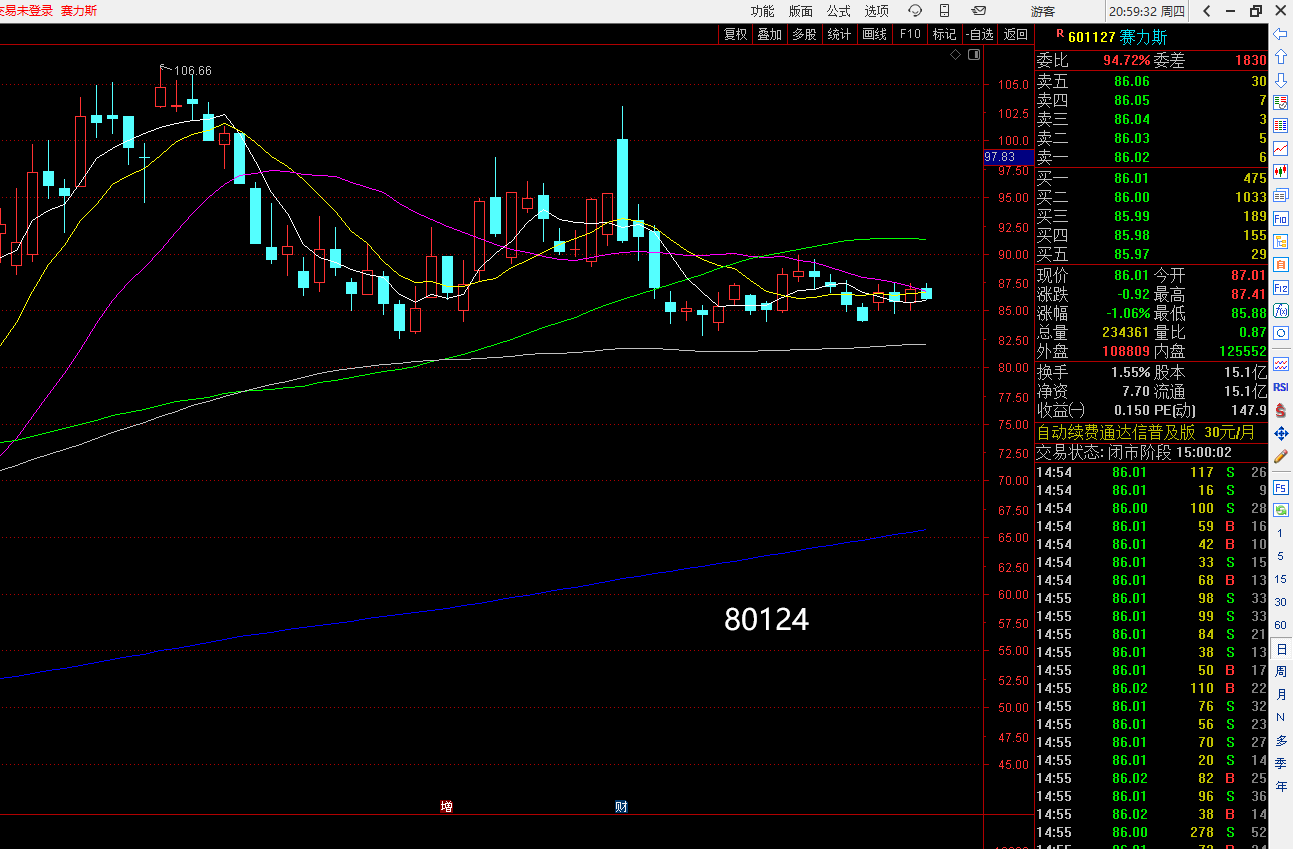Screen dimensions: 1293x849
Task: Select the 月 monthly period
Action: (x=1280, y=695)
